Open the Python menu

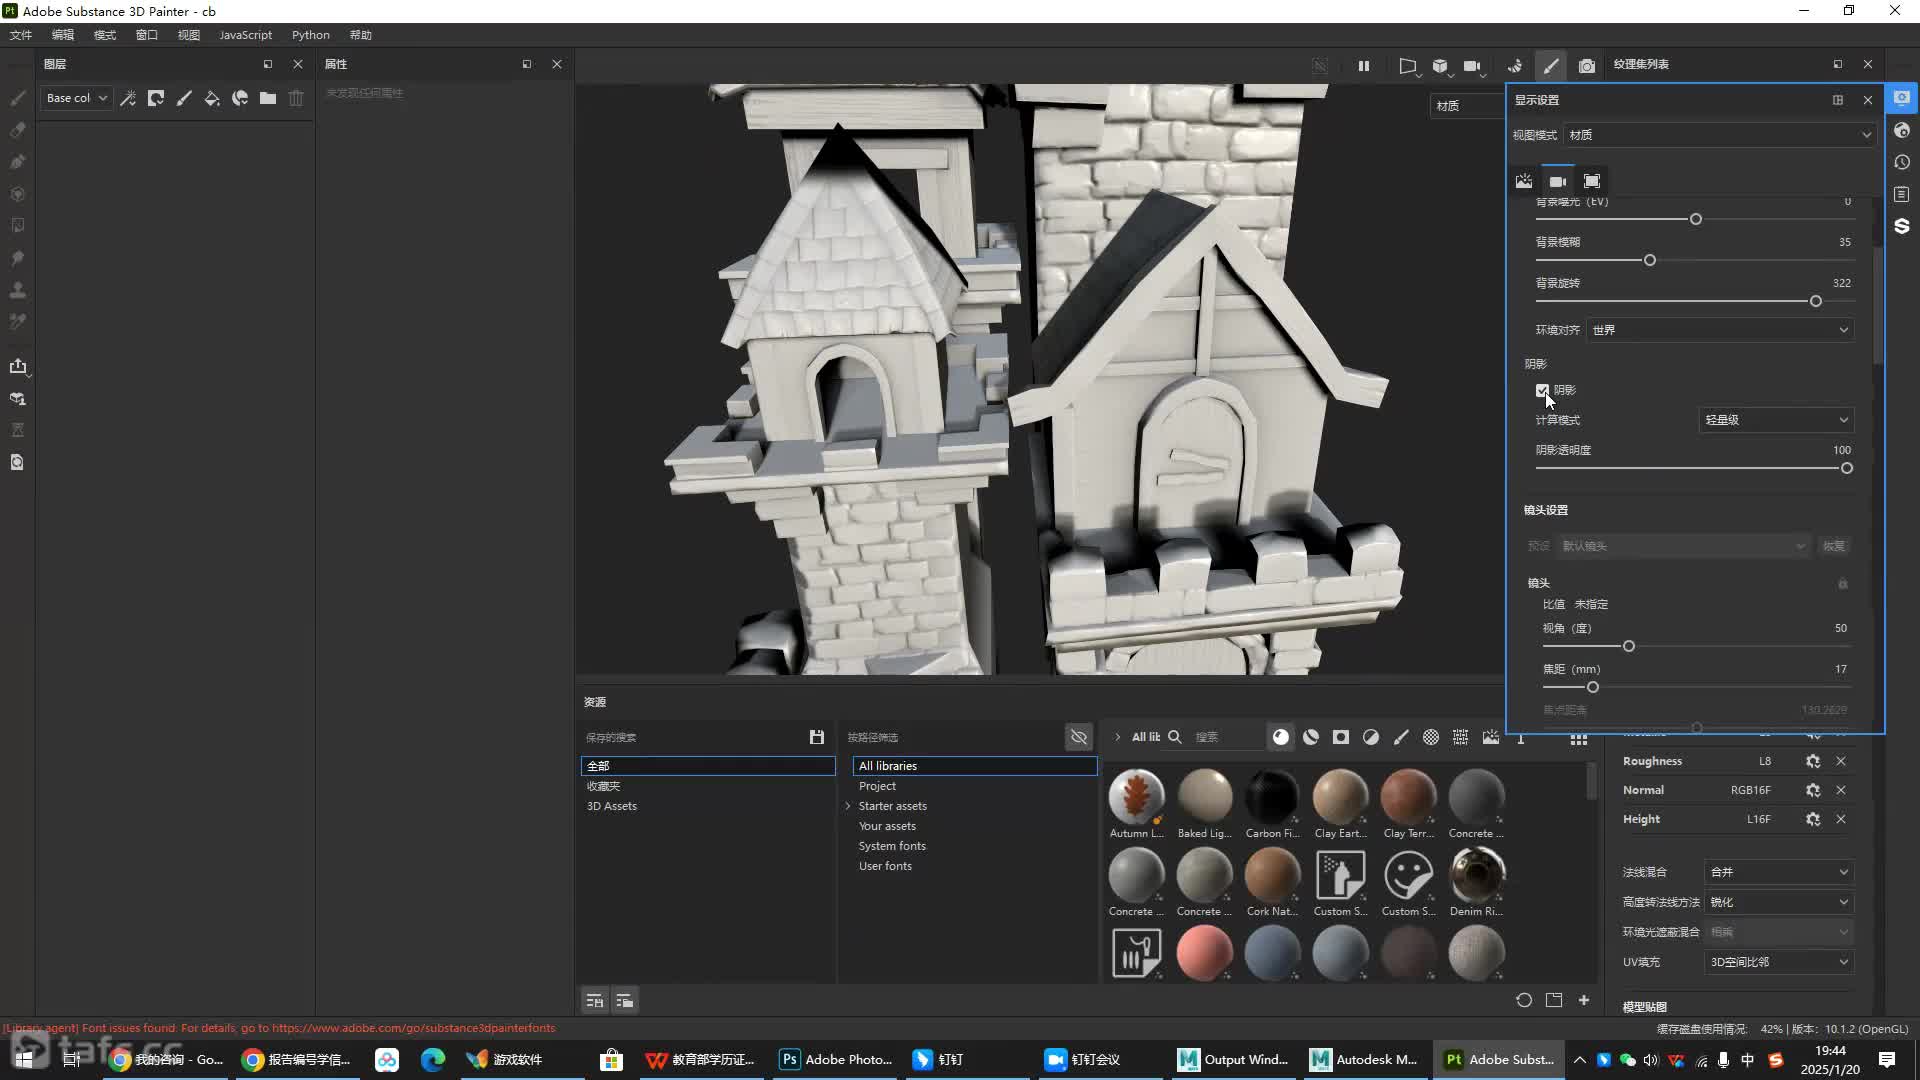click(311, 35)
